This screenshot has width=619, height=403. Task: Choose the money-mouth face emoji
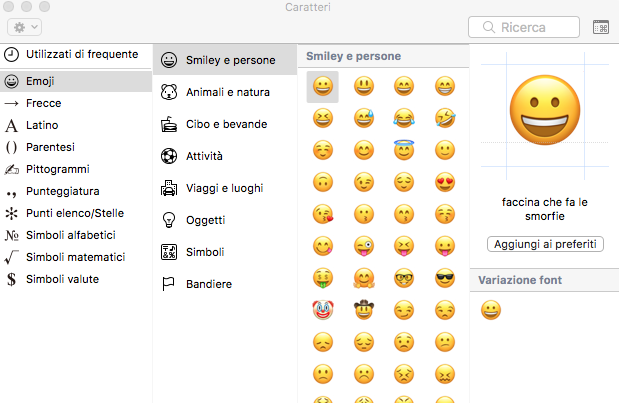click(x=323, y=278)
